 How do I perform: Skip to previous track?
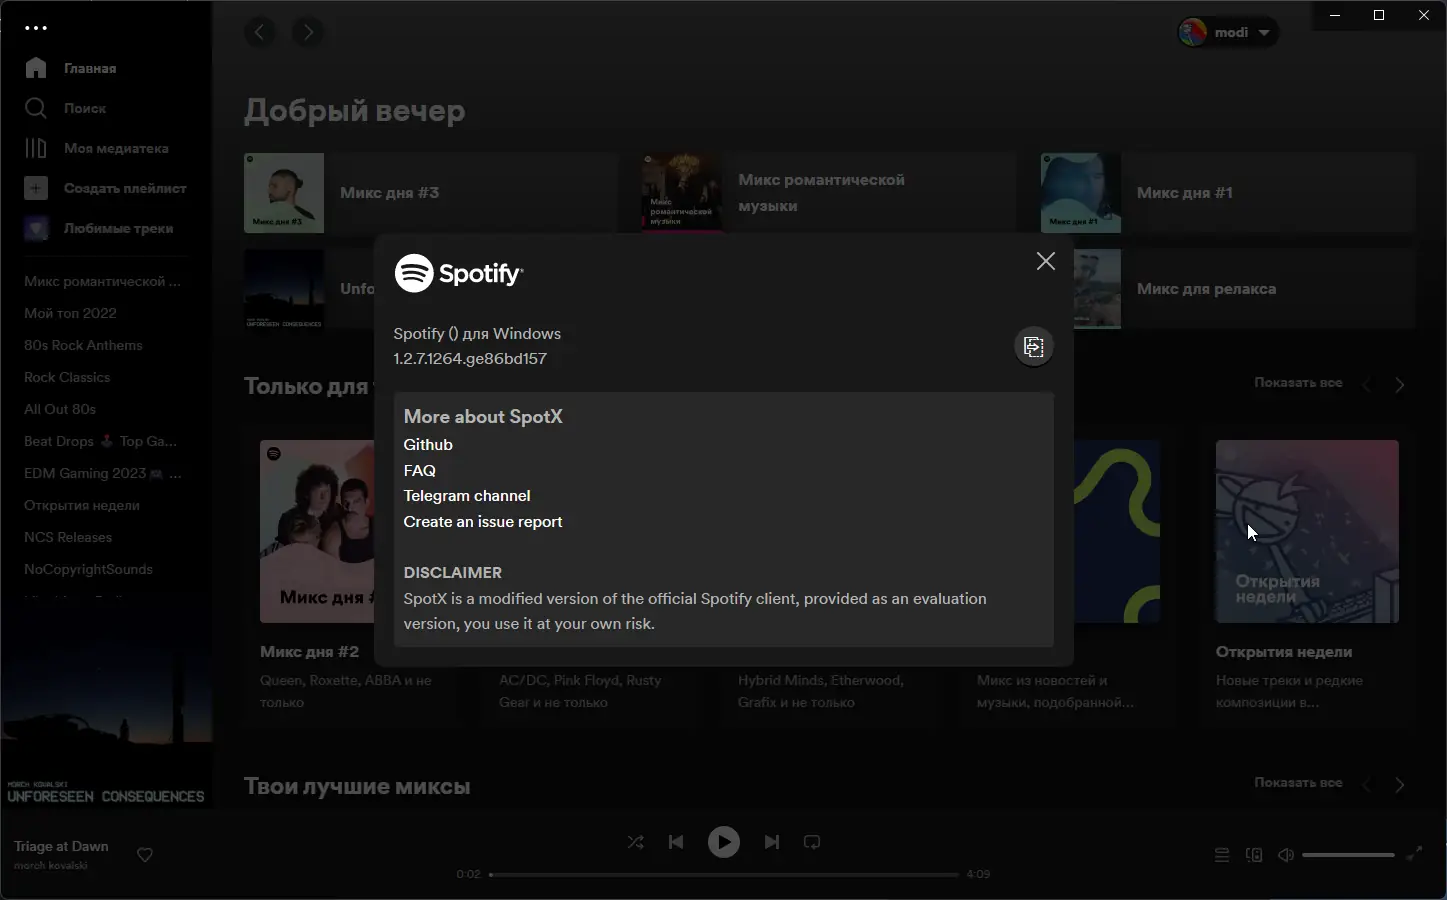(x=676, y=842)
